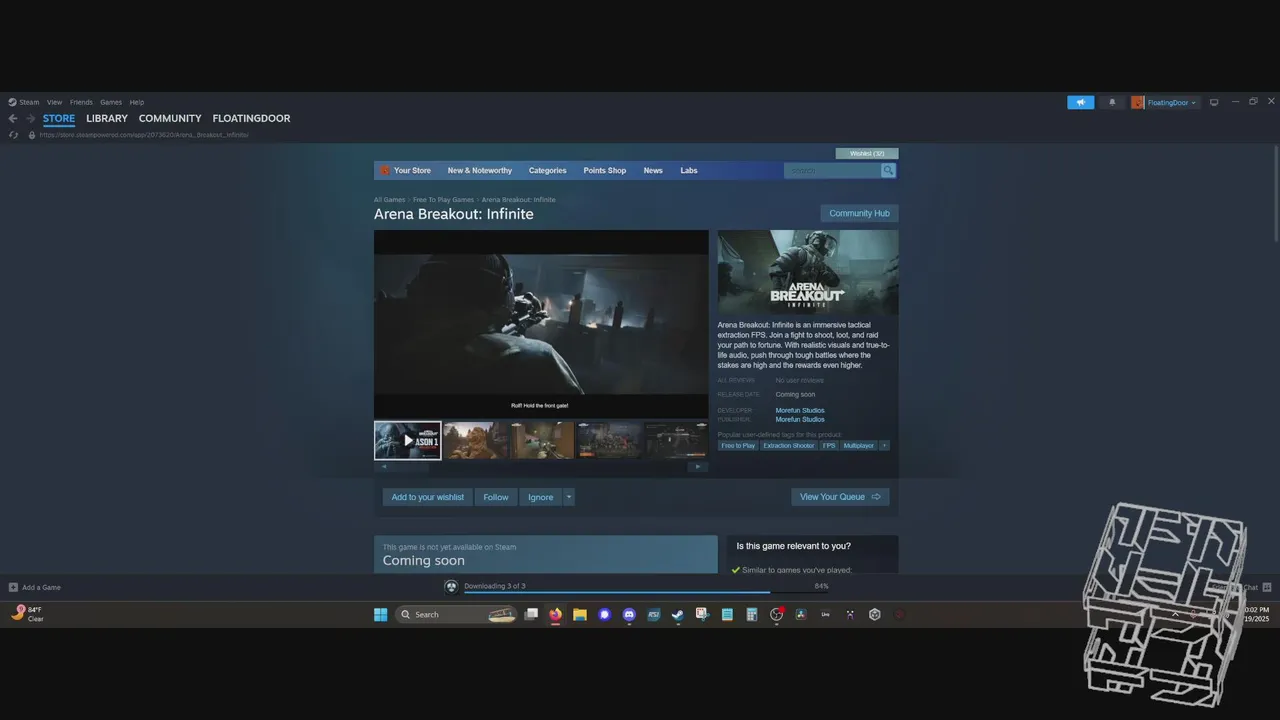Click View Your Queue
The width and height of the screenshot is (1280, 720).
coord(840,497)
